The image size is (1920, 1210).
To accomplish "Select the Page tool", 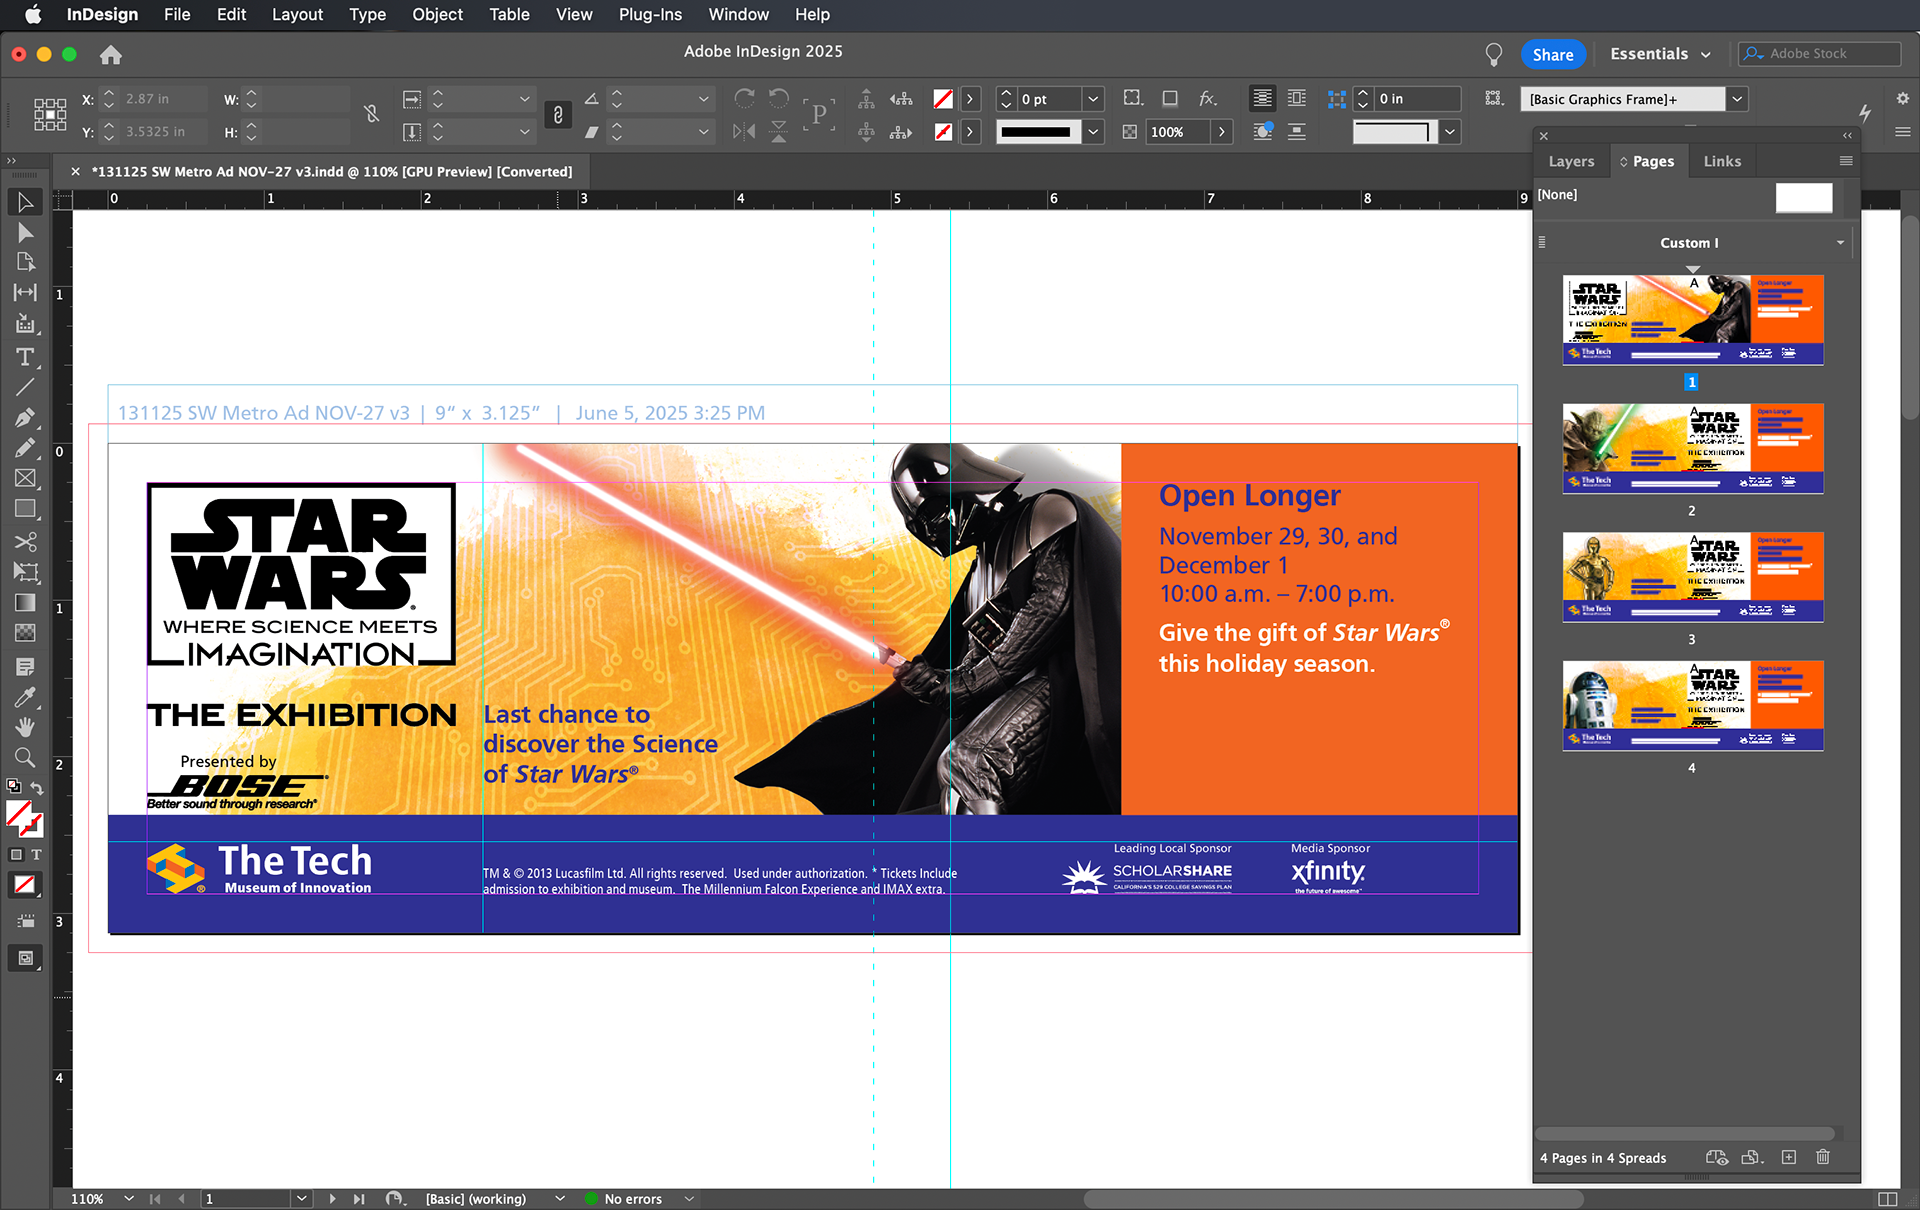I will 25,262.
